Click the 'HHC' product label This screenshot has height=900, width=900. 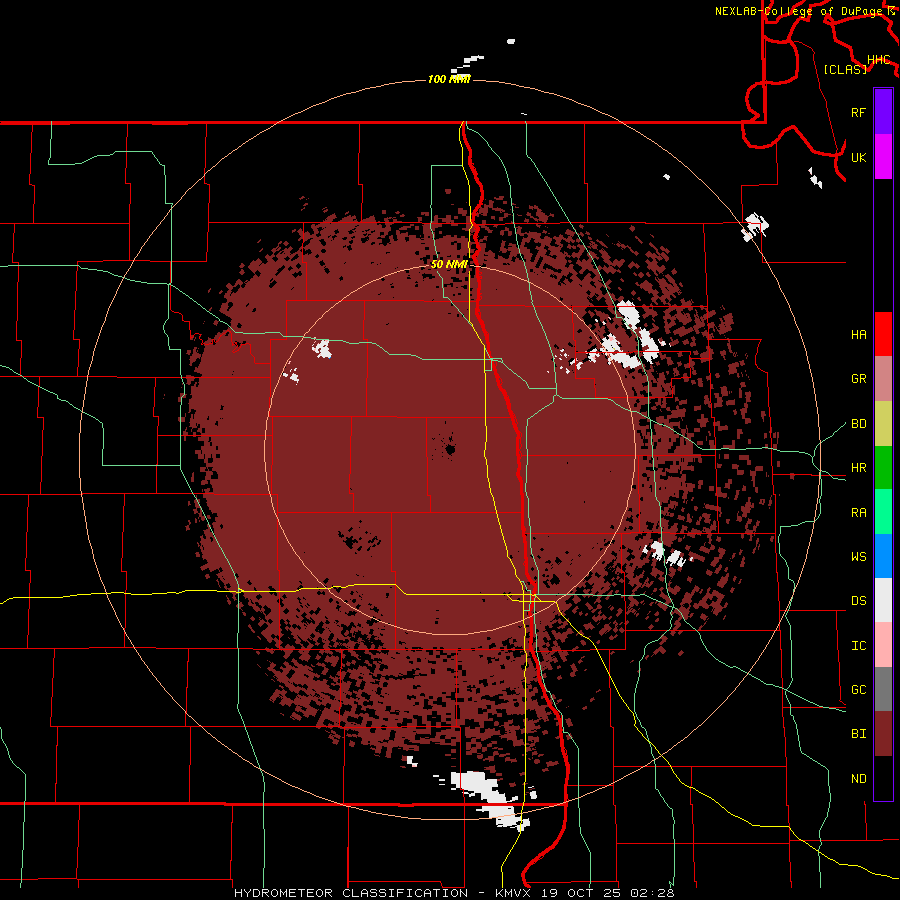click(x=878, y=60)
